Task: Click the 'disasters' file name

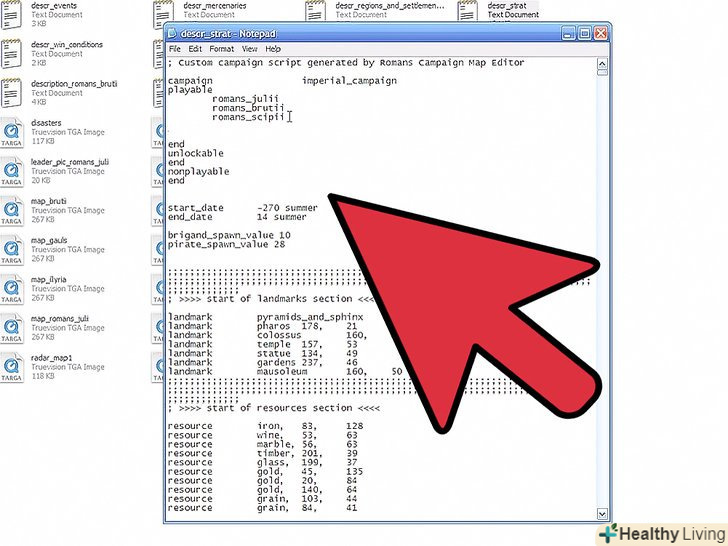Action: click(46, 123)
